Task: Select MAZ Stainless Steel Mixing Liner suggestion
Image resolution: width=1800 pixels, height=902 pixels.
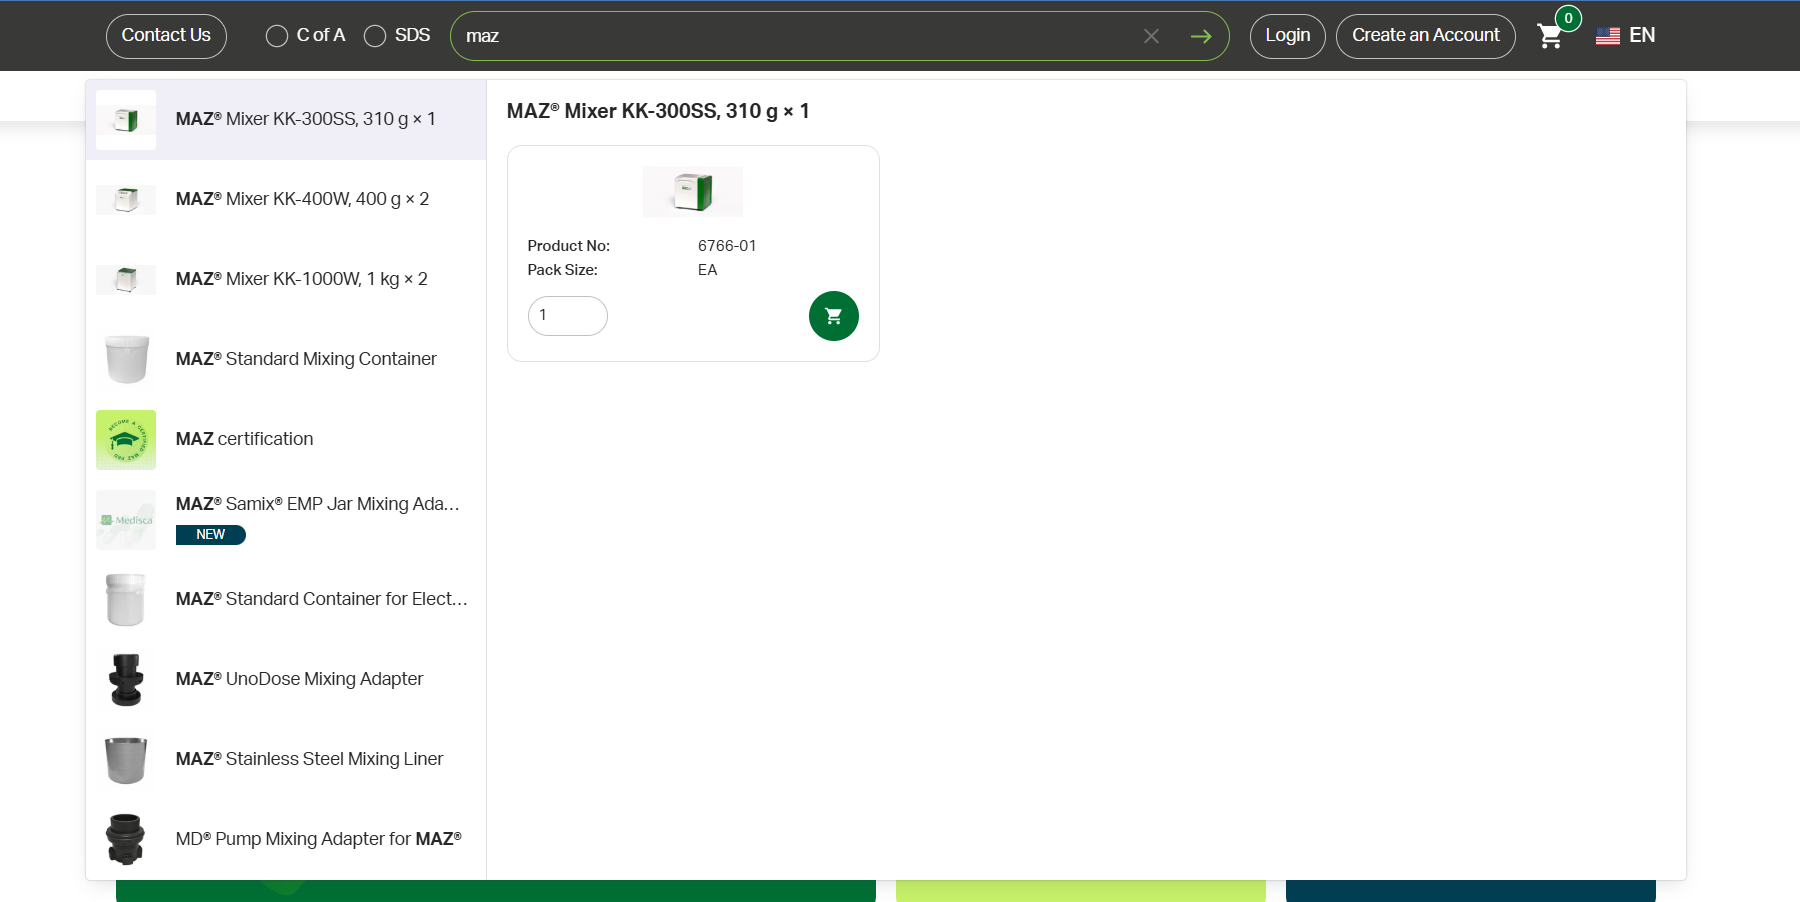Action: [x=286, y=759]
